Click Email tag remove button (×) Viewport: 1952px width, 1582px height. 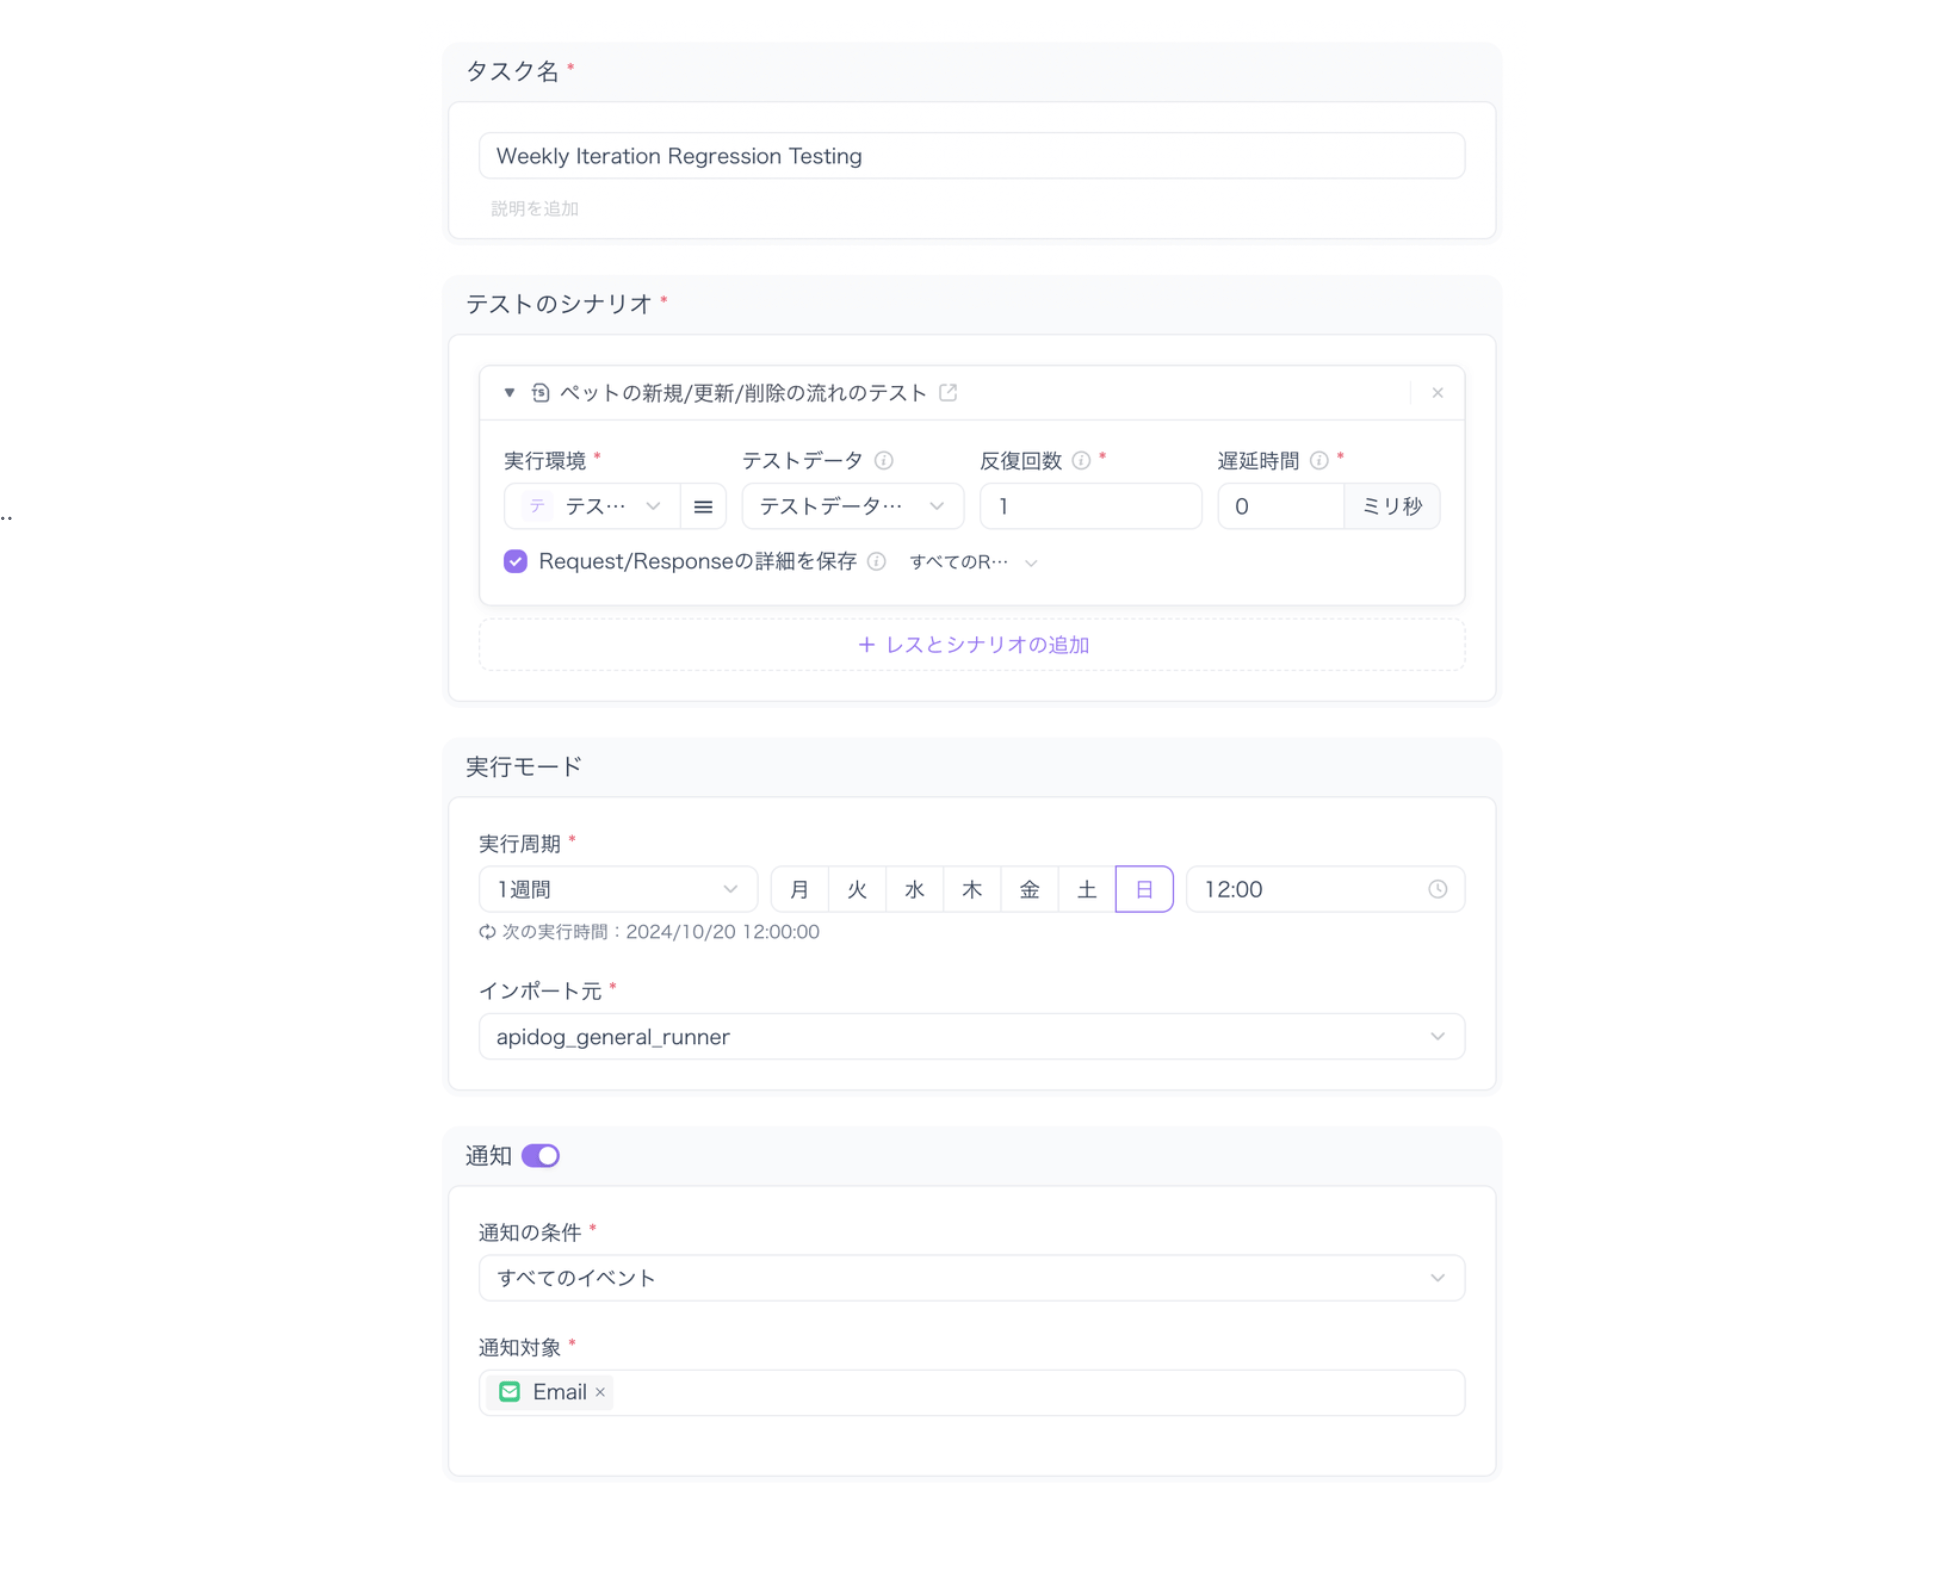pyautogui.click(x=602, y=1392)
